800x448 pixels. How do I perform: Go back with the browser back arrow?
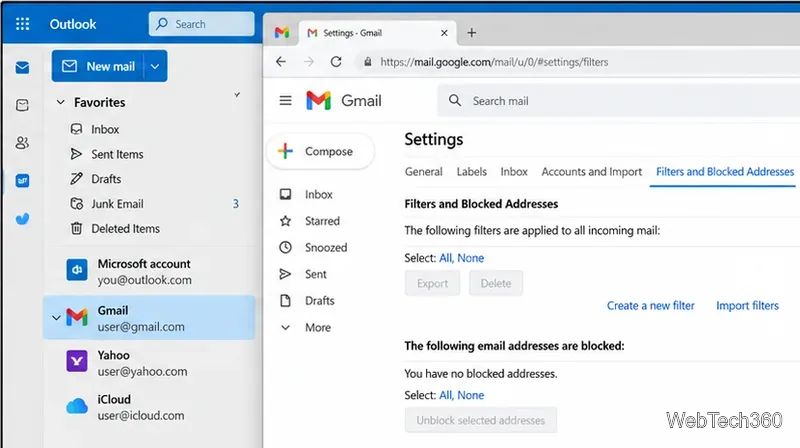coord(281,62)
